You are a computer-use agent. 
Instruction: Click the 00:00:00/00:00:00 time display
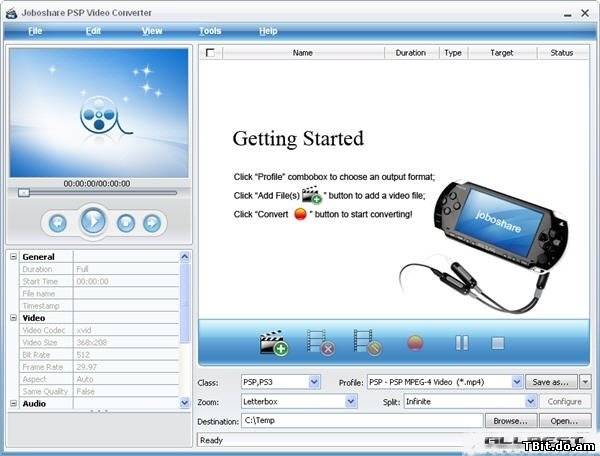coord(97,184)
